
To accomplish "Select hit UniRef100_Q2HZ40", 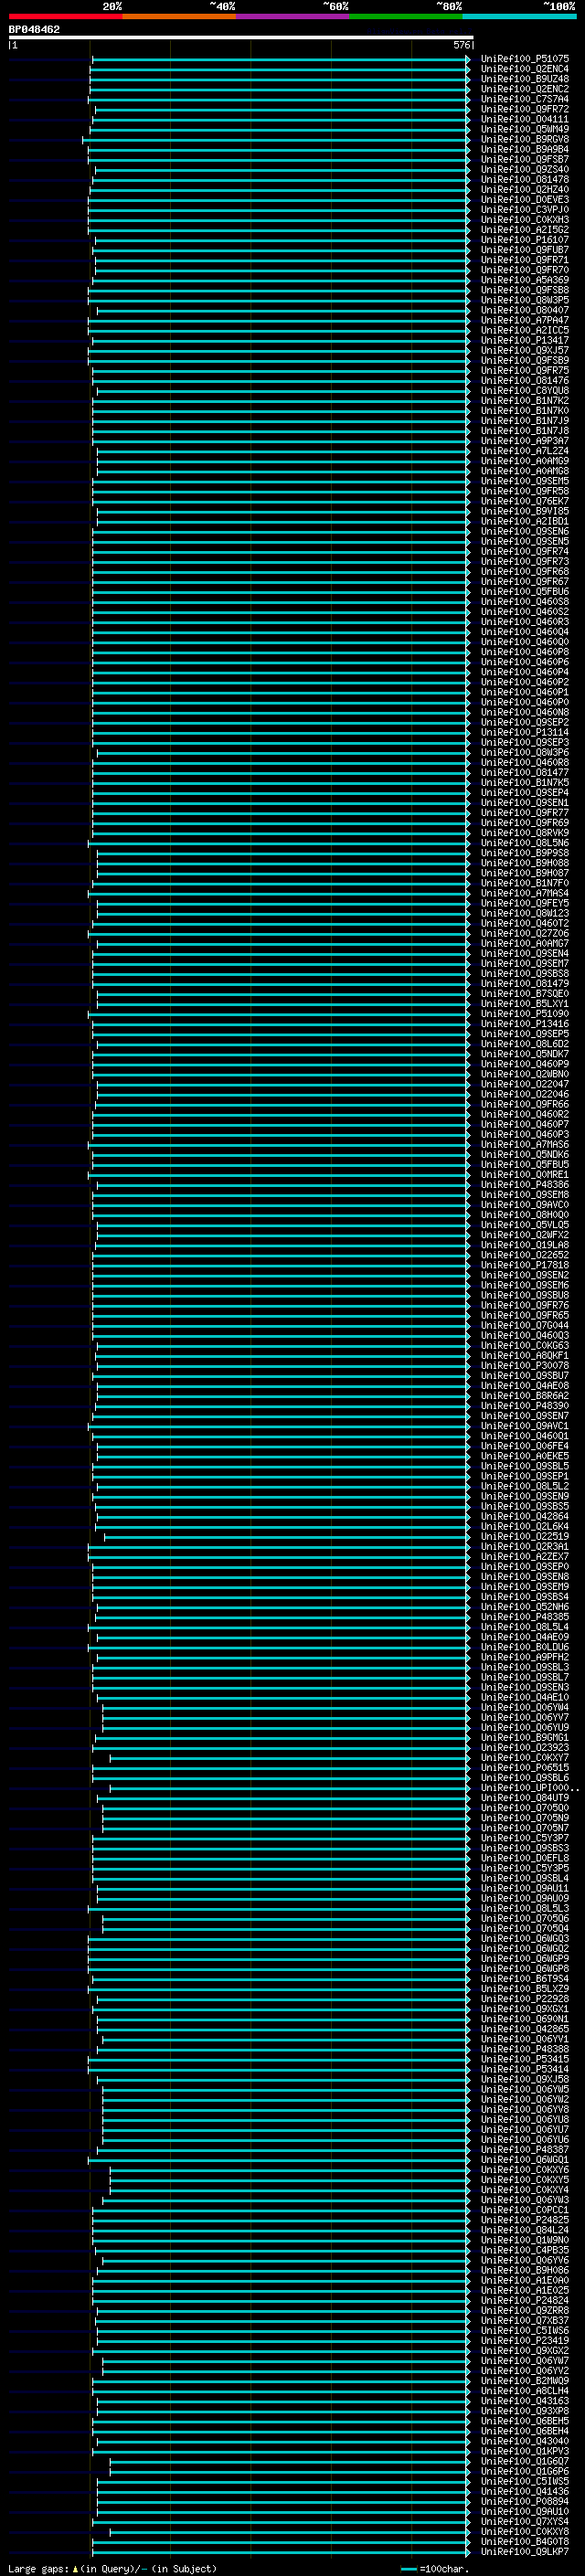I will (x=525, y=190).
